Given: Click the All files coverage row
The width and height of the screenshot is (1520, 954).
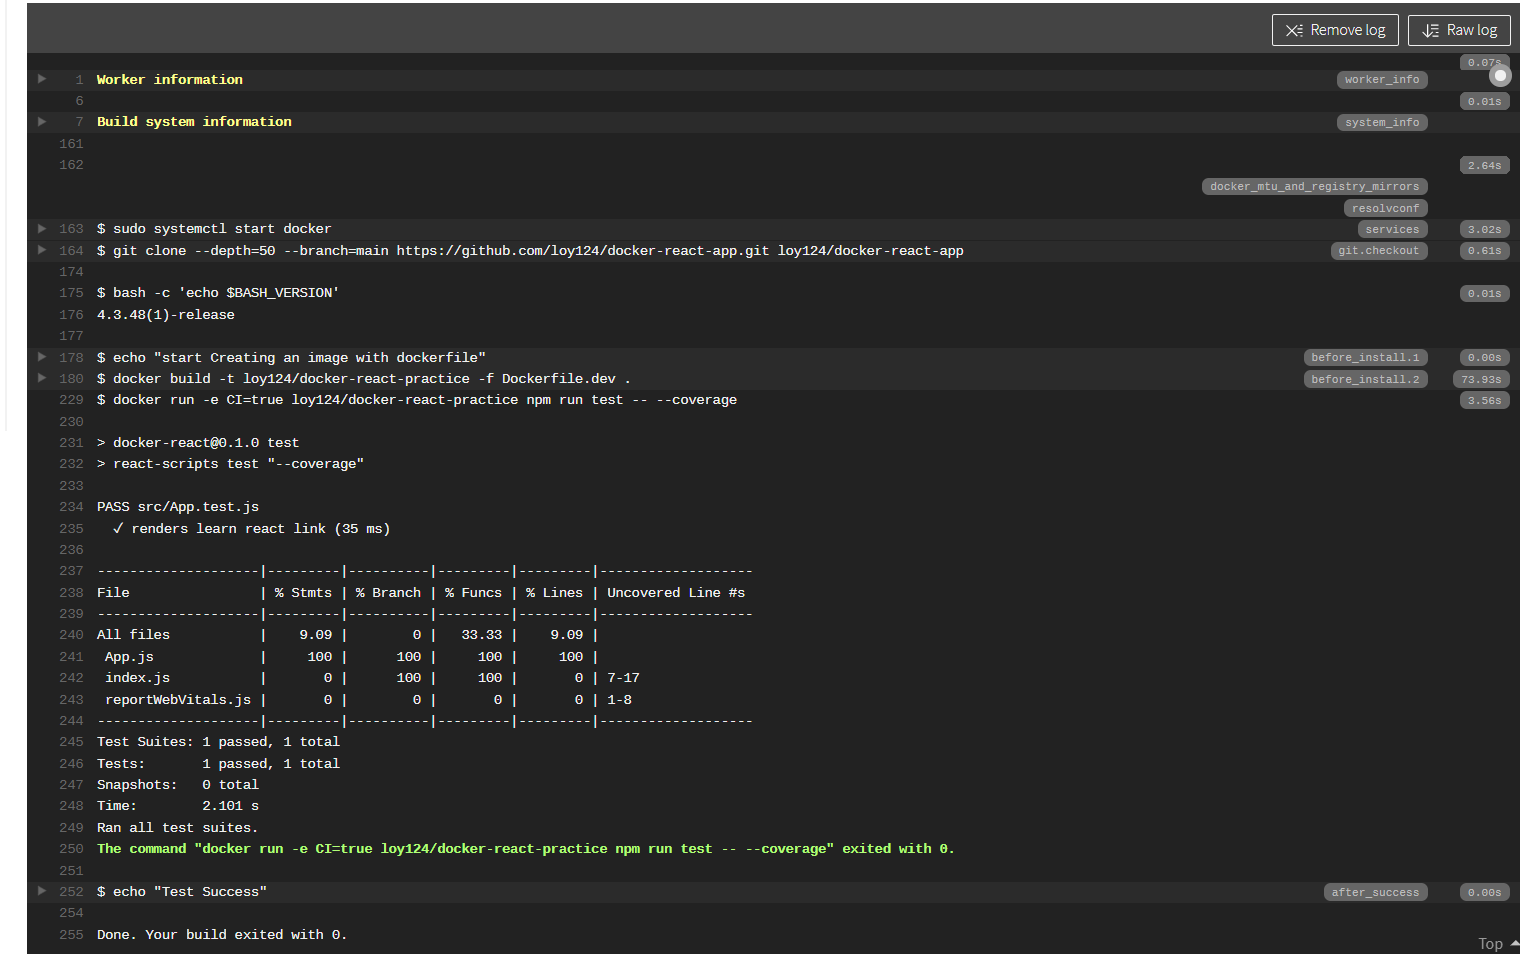Looking at the screenshot, I should (348, 635).
